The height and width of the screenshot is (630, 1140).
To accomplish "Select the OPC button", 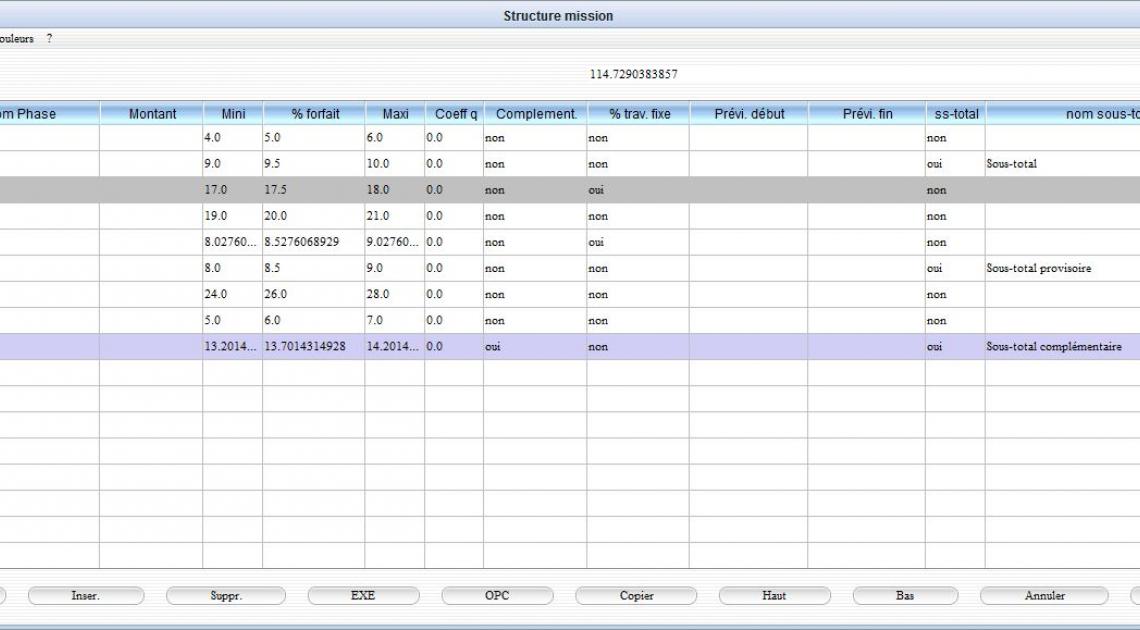I will 497,596.
